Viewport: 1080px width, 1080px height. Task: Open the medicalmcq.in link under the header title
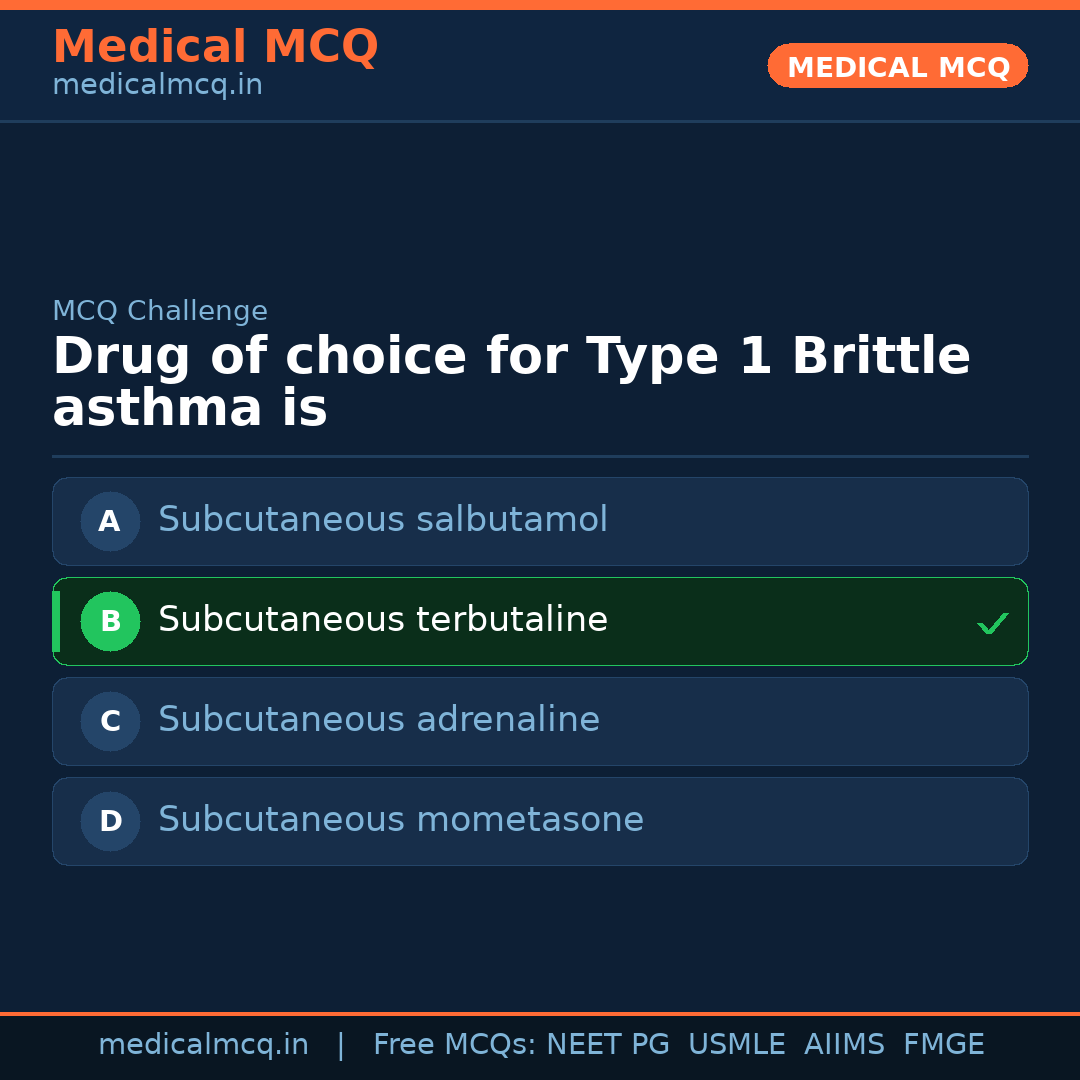tap(157, 86)
